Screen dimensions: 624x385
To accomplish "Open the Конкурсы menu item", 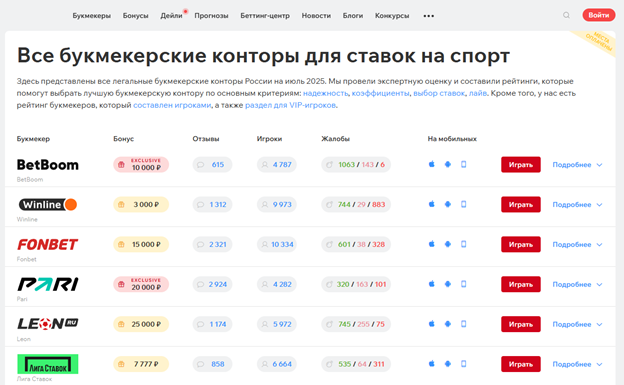I will coord(392,16).
